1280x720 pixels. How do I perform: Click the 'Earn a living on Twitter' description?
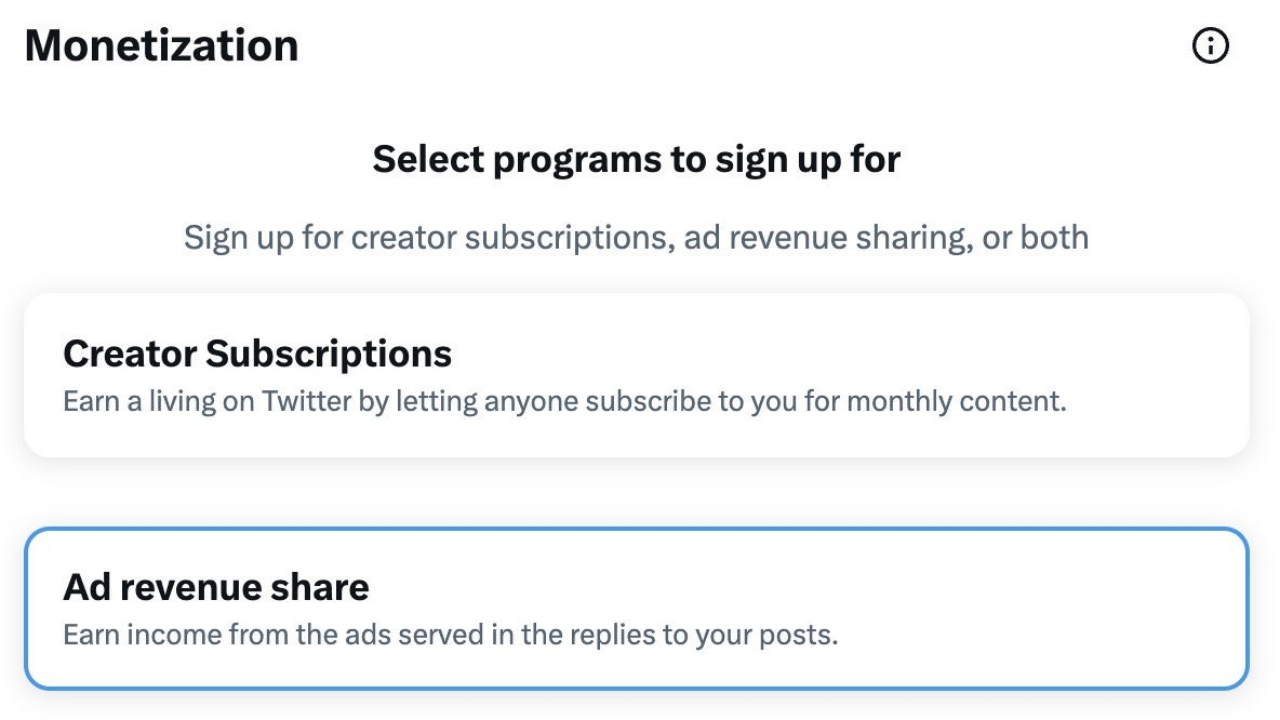point(564,402)
